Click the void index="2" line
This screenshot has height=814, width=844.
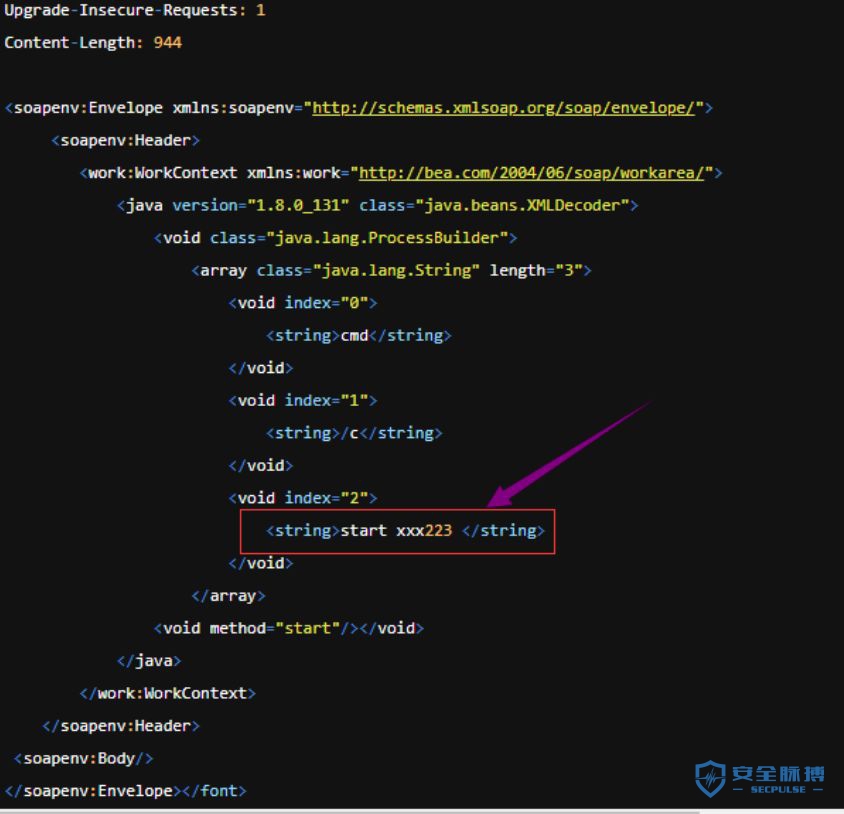[303, 498]
